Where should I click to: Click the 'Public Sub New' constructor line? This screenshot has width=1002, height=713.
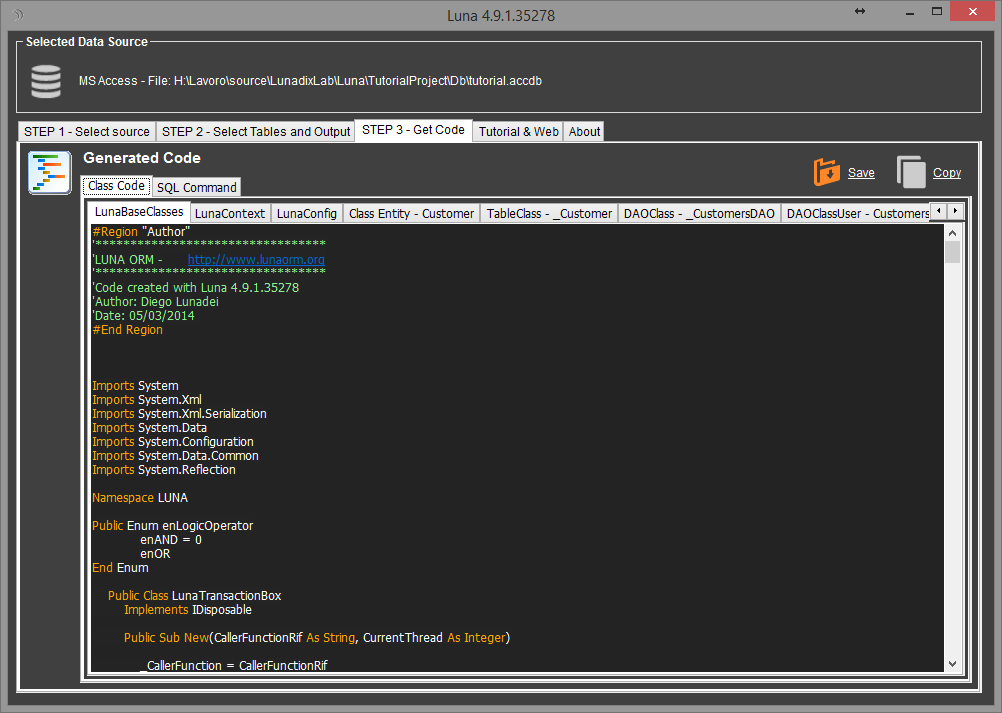[317, 638]
